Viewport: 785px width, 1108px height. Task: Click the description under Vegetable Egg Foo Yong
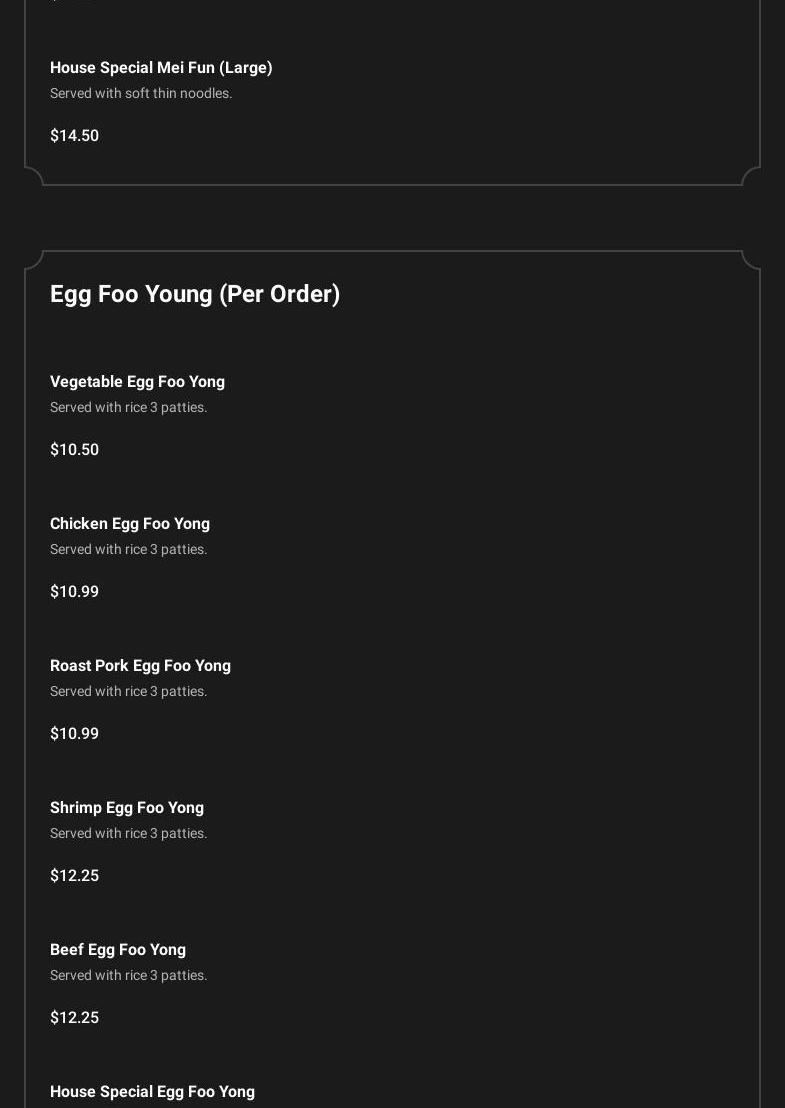129,407
